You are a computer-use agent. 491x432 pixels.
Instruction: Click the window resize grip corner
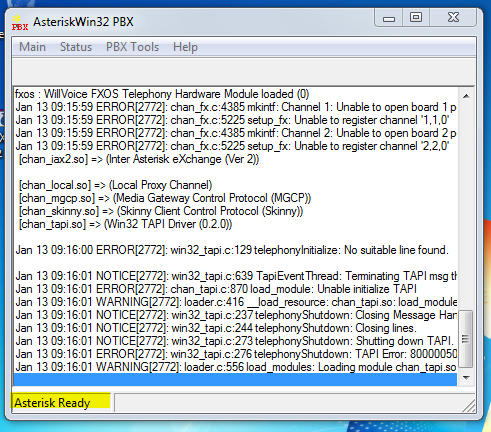click(469, 406)
